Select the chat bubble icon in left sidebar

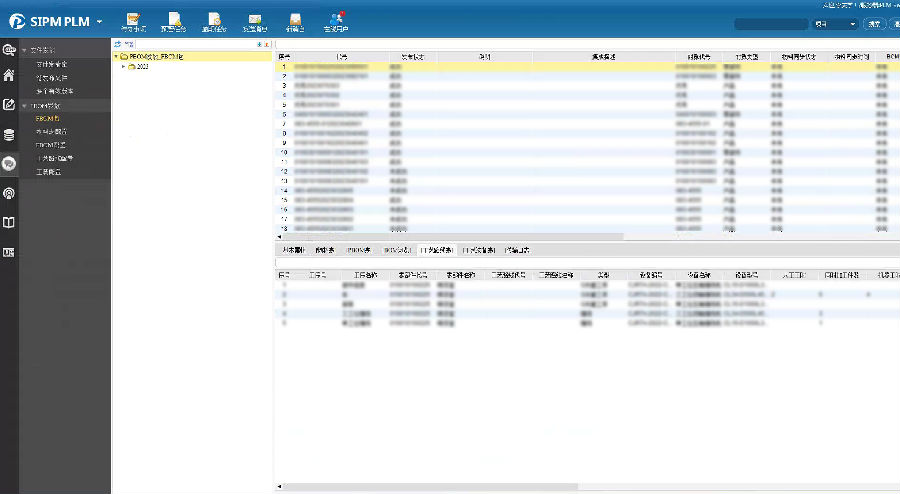pyautogui.click(x=9, y=164)
